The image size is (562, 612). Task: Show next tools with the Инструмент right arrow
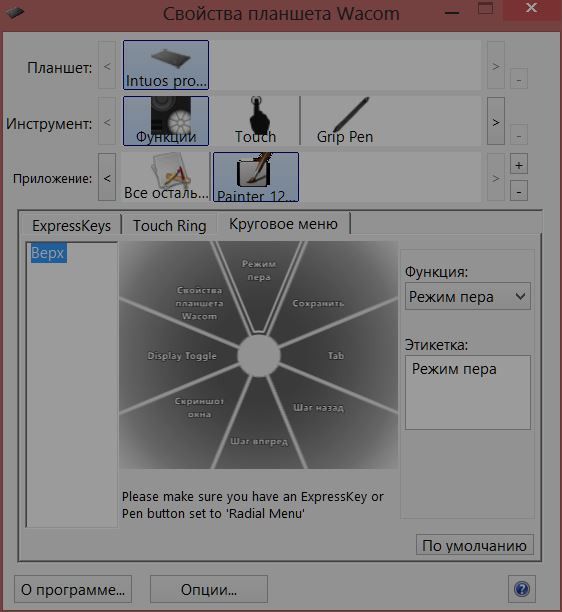tap(496, 122)
